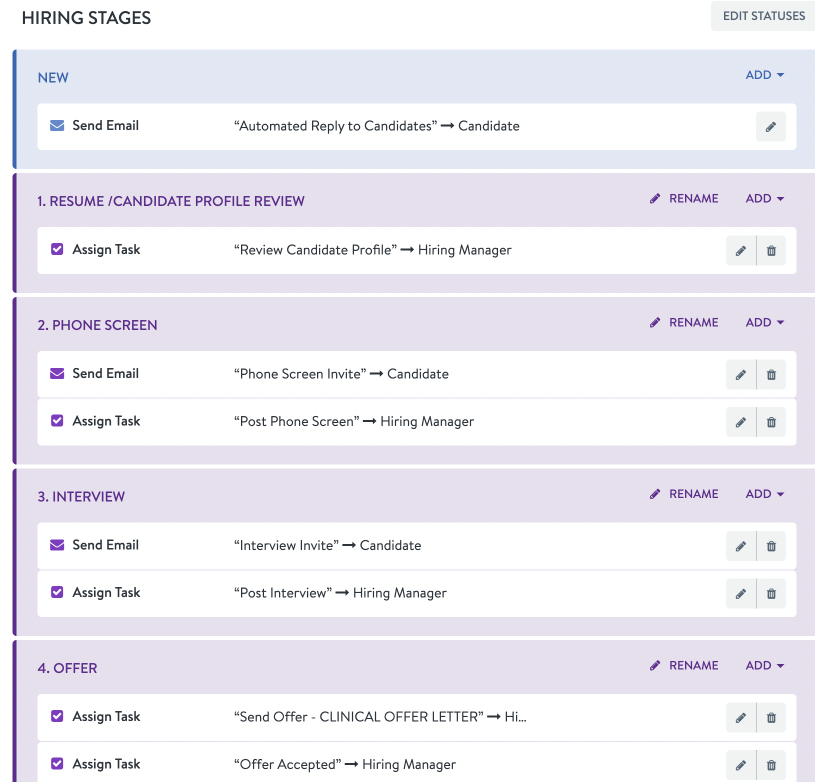Image resolution: width=815 pixels, height=782 pixels.
Task: Click the envelope icon in Interview Invite row
Action: click(x=57, y=545)
